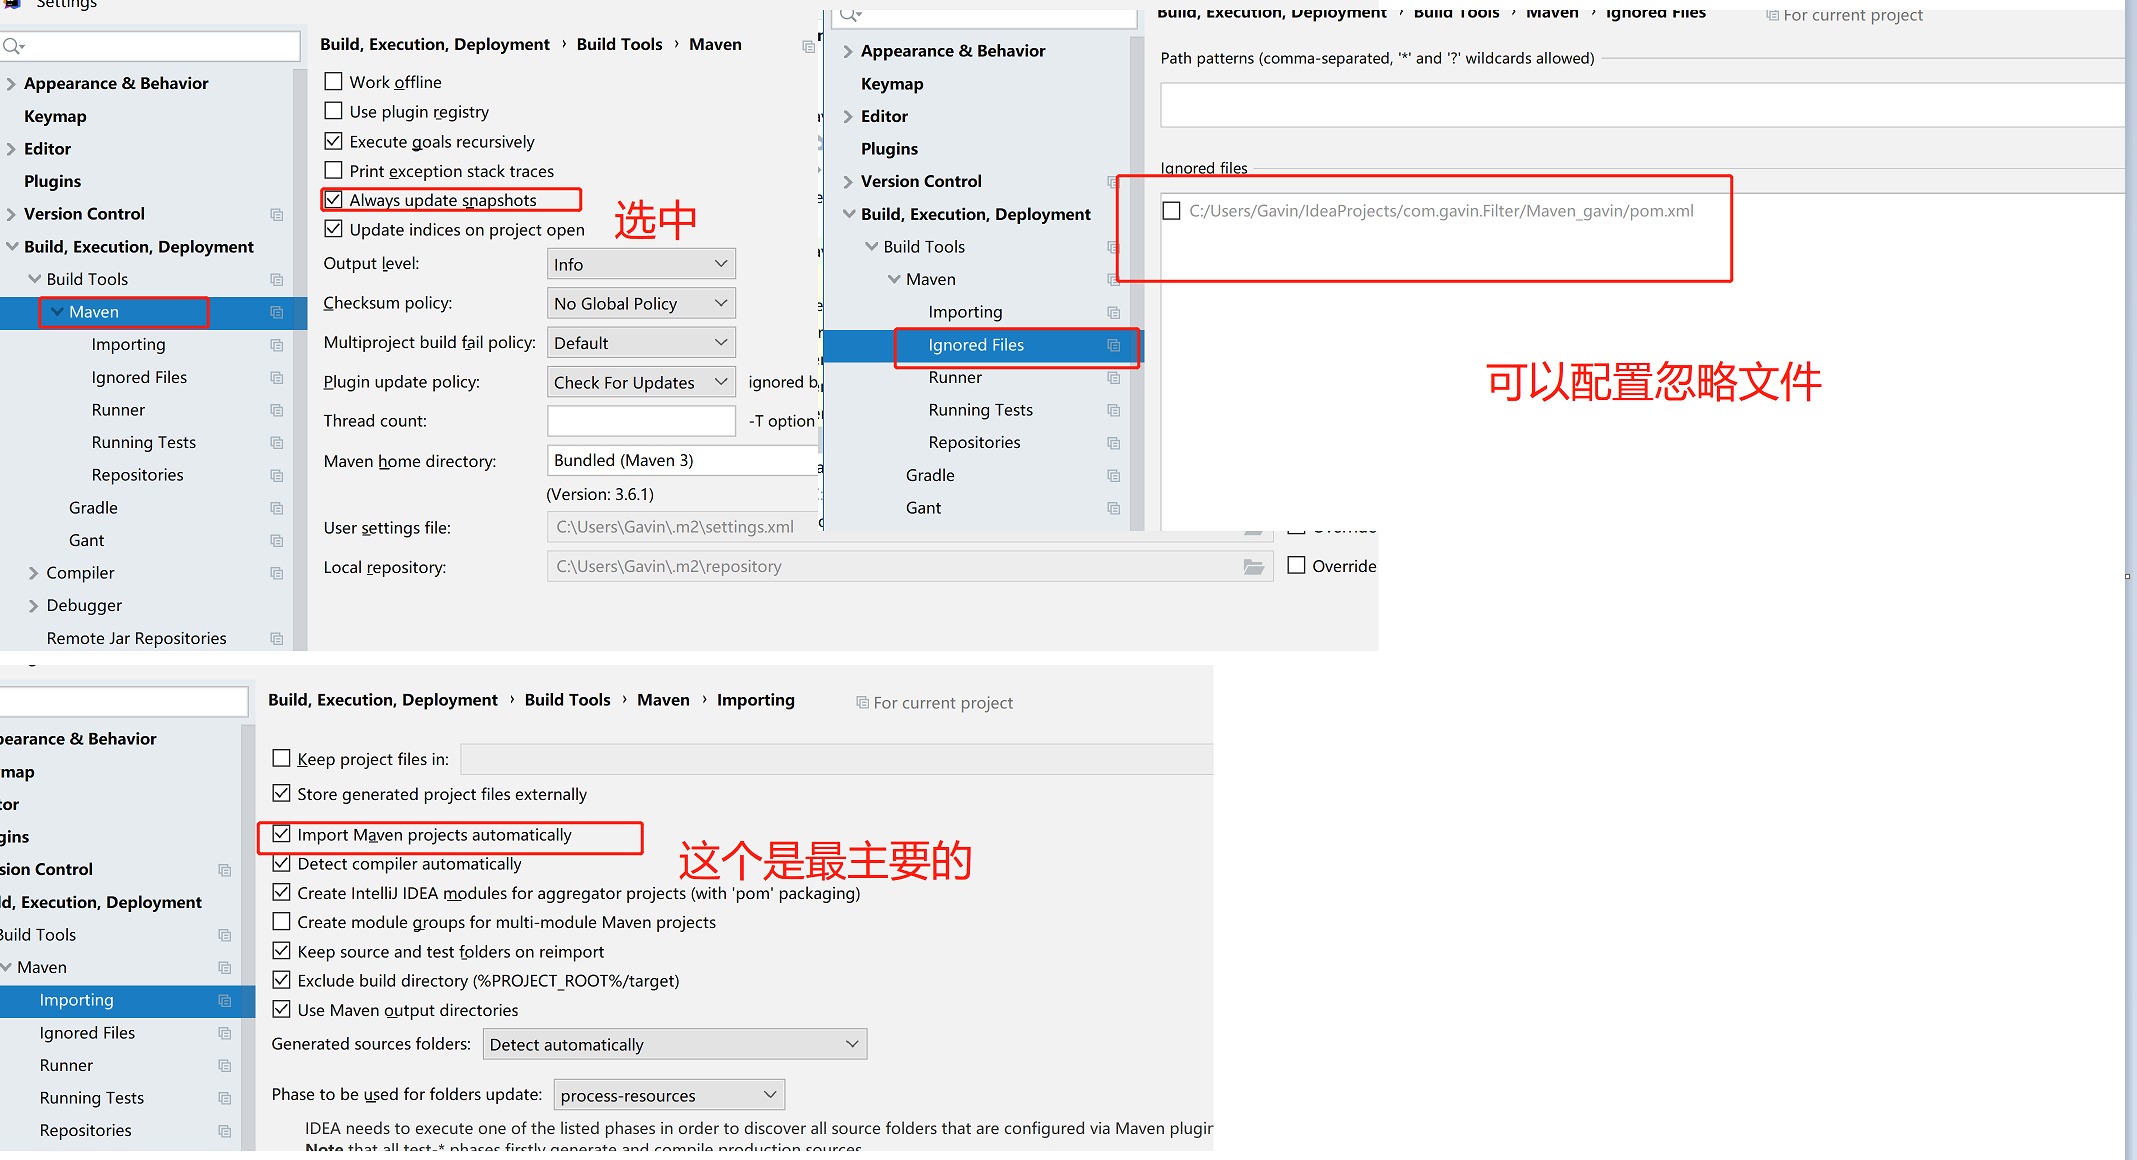Select Running Tests in middle settings tree
The height and width of the screenshot is (1160, 2137).
(980, 410)
